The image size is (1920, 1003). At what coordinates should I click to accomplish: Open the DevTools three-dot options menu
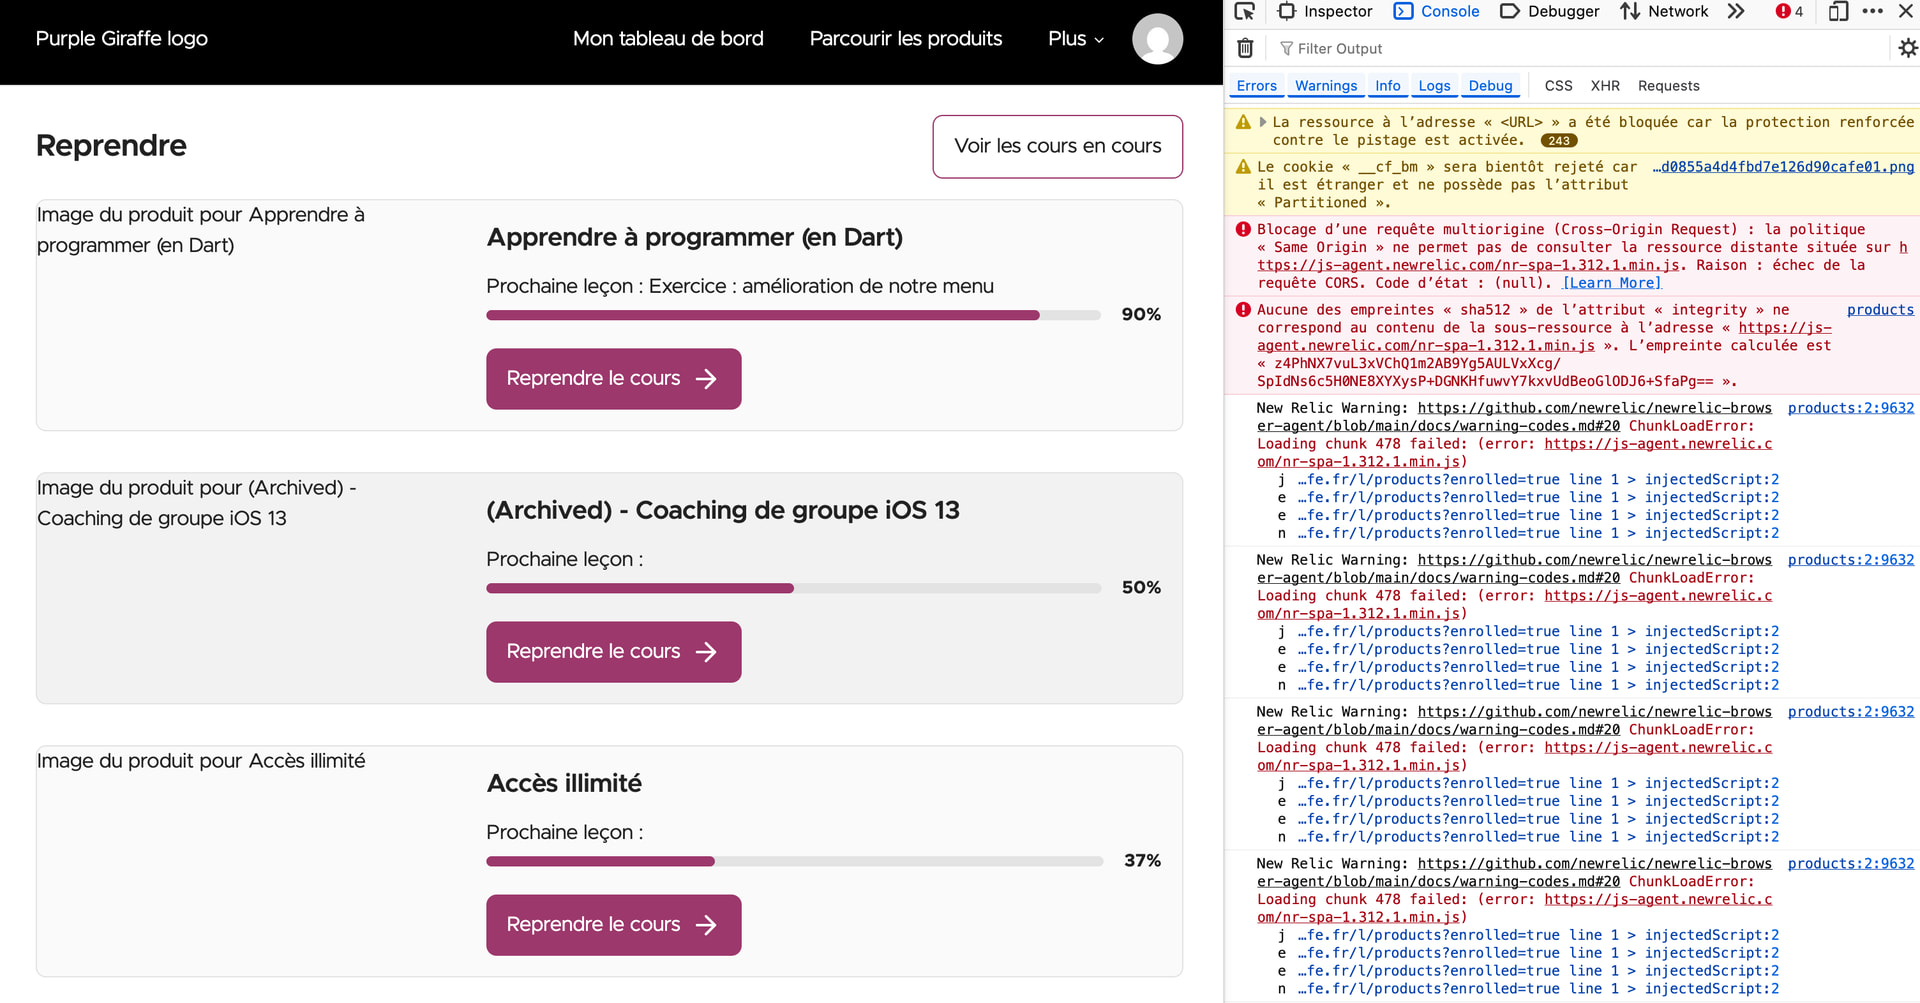pos(1873,12)
